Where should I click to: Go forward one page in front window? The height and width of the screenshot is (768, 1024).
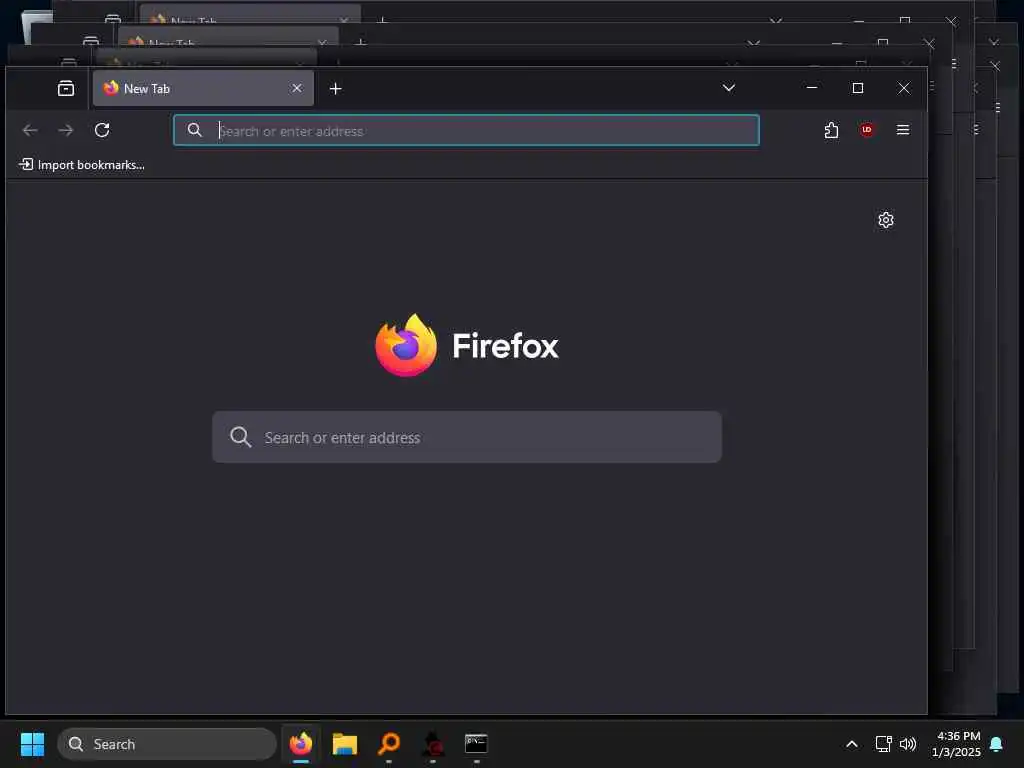click(x=66, y=130)
